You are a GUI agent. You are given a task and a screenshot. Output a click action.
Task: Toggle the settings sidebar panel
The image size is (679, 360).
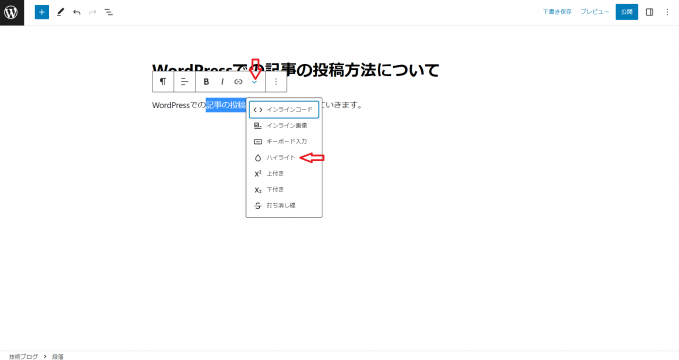click(650, 12)
